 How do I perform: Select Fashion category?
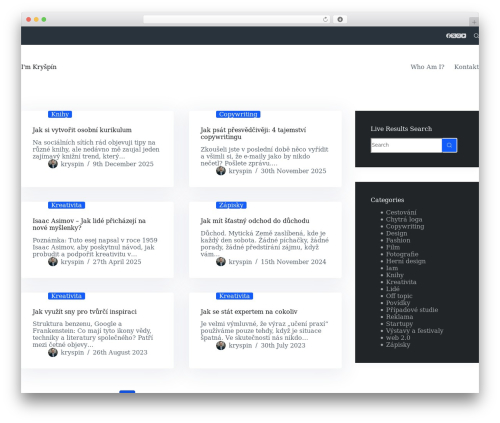click(398, 240)
